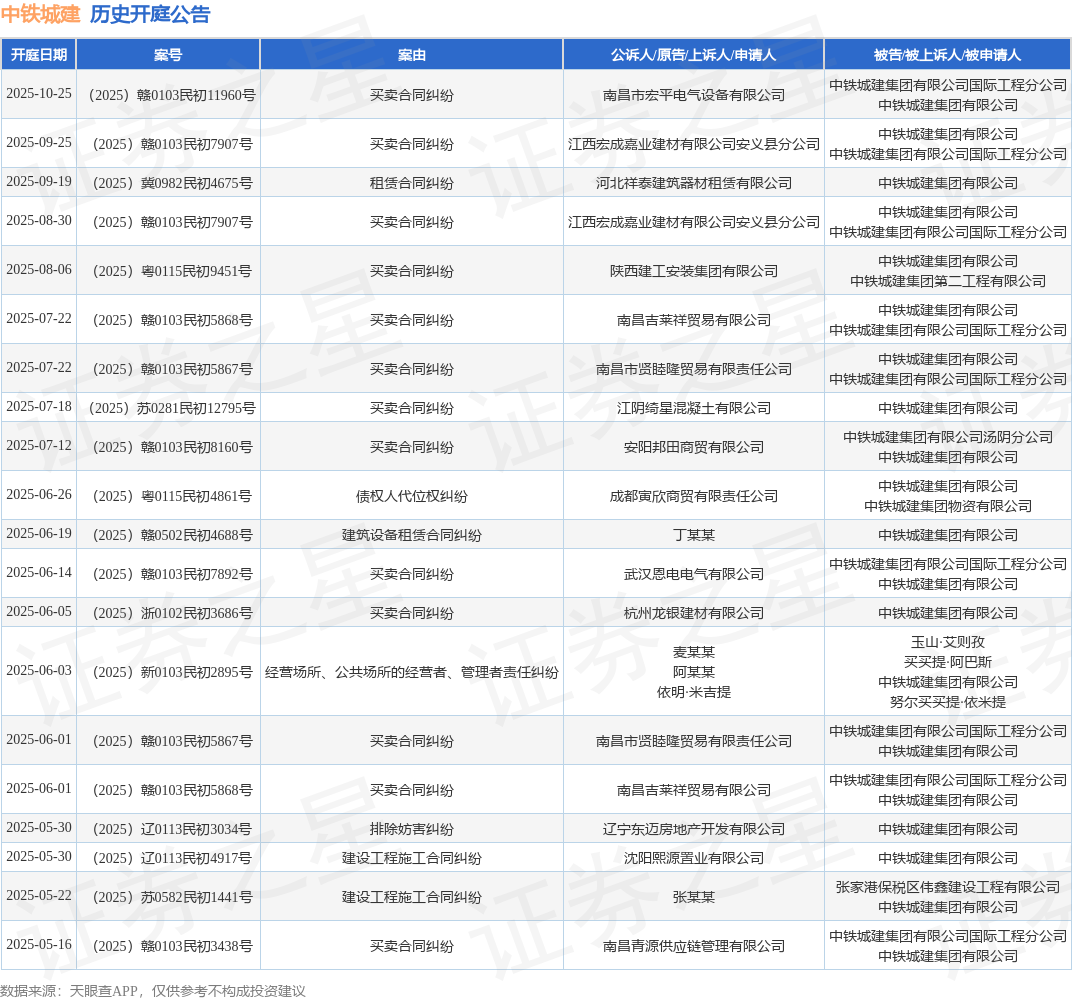Click defendant 中铁城建集团物资有限公司
Viewport: 1072px width, 1000px height.
click(948, 506)
